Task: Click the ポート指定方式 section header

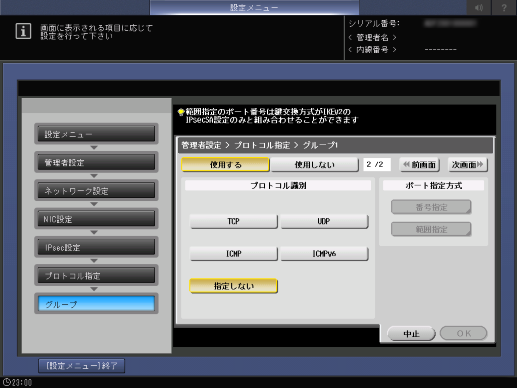Action: [x=433, y=186]
